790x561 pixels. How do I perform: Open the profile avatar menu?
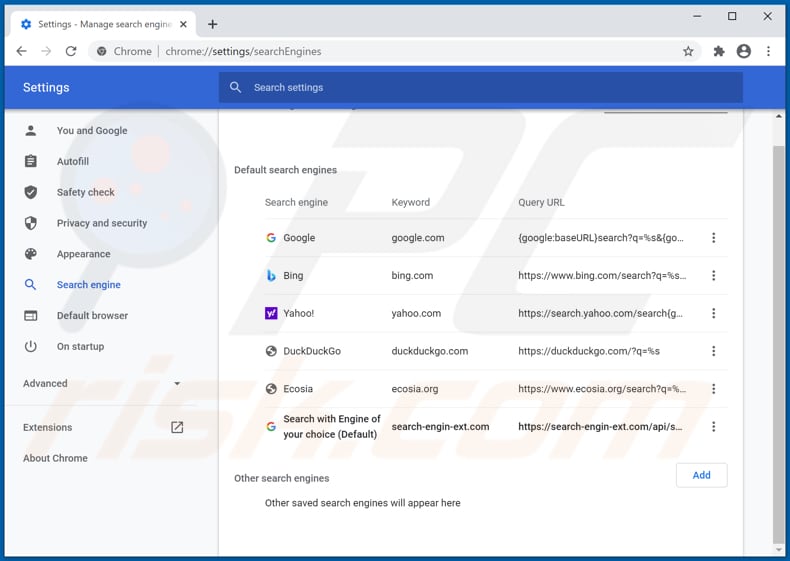coord(744,51)
